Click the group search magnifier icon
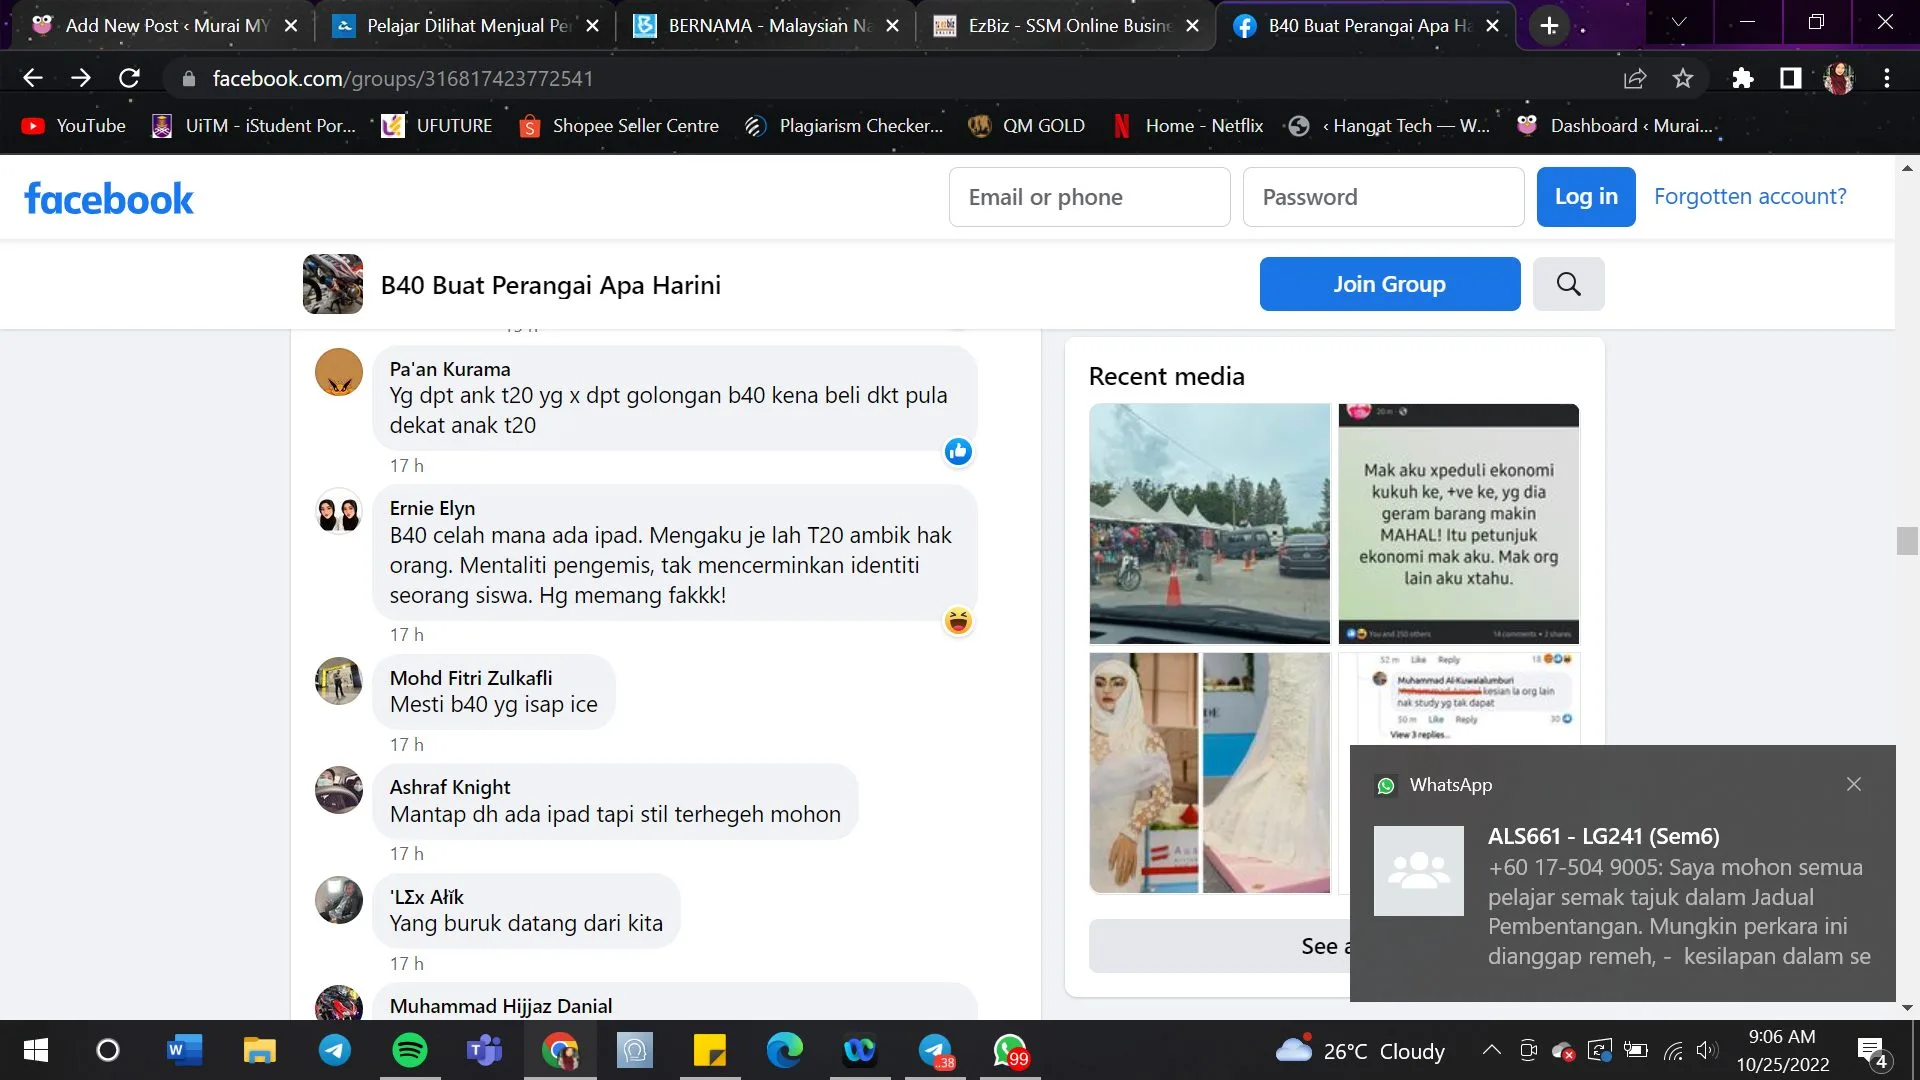This screenshot has height=1080, width=1920. 1568,284
